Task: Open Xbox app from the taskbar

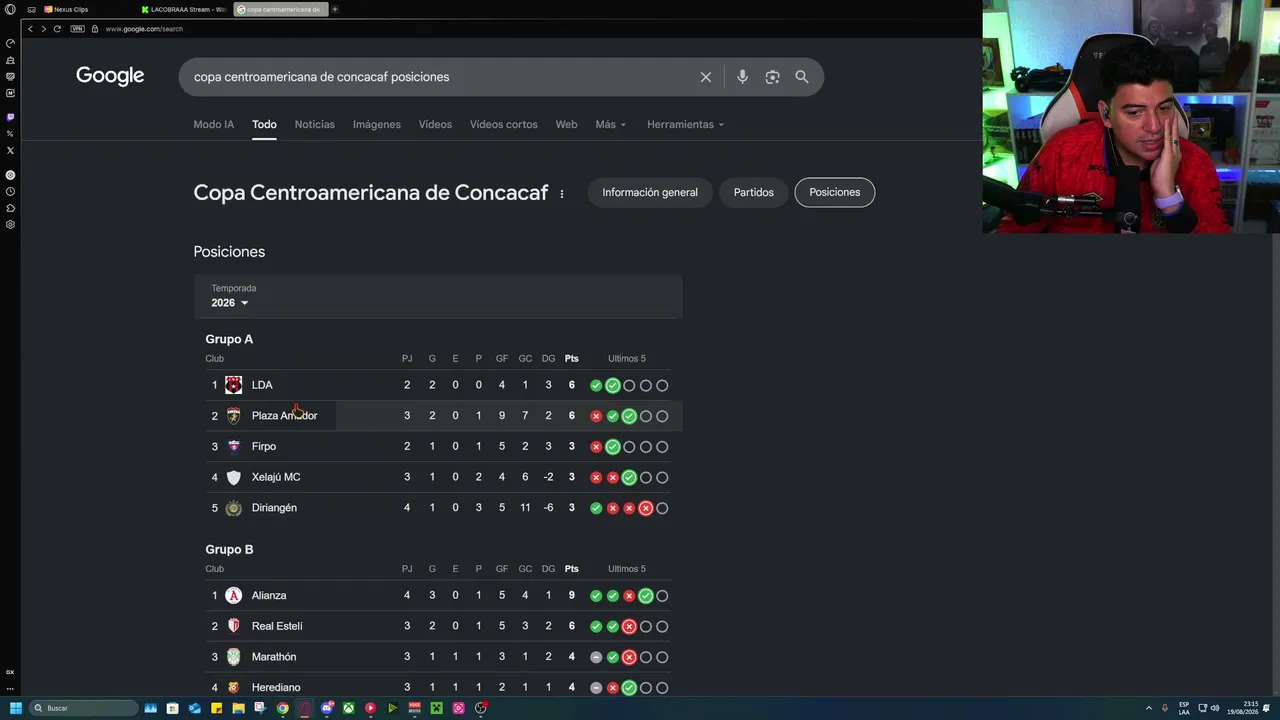Action: (x=348, y=708)
